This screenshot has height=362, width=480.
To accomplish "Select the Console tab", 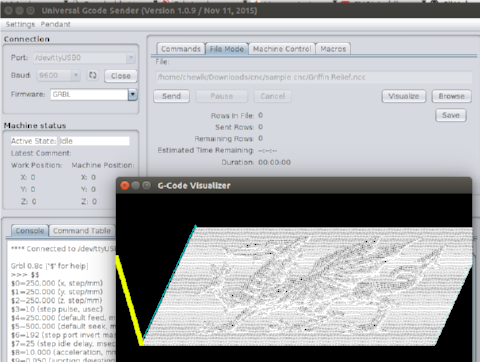I will point(30,231).
